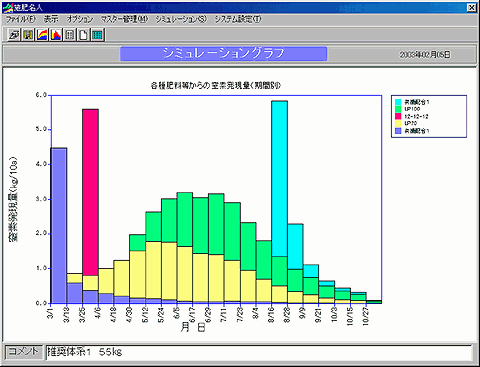This screenshot has width=480, height=367.
Task: Click the blank page document toolbar icon
Action: [83, 35]
